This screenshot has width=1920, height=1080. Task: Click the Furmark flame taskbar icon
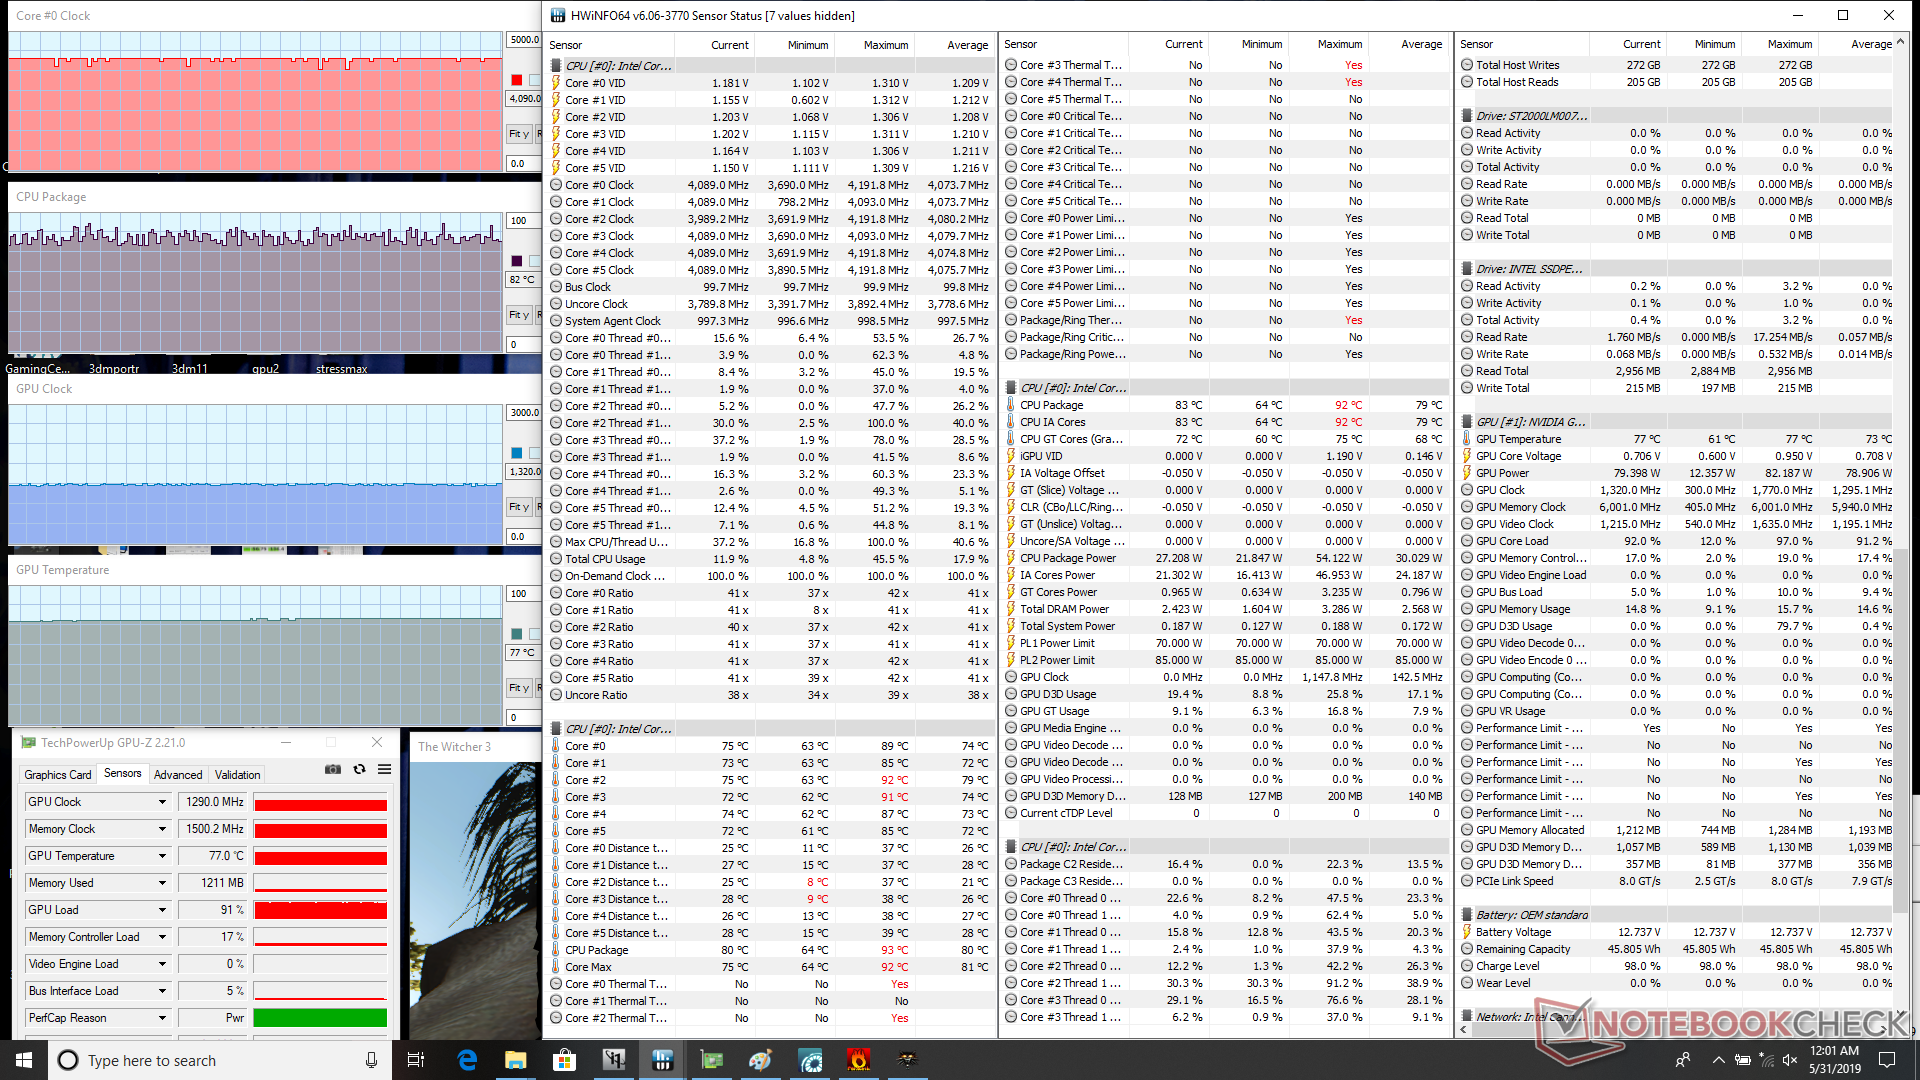coord(858,1060)
